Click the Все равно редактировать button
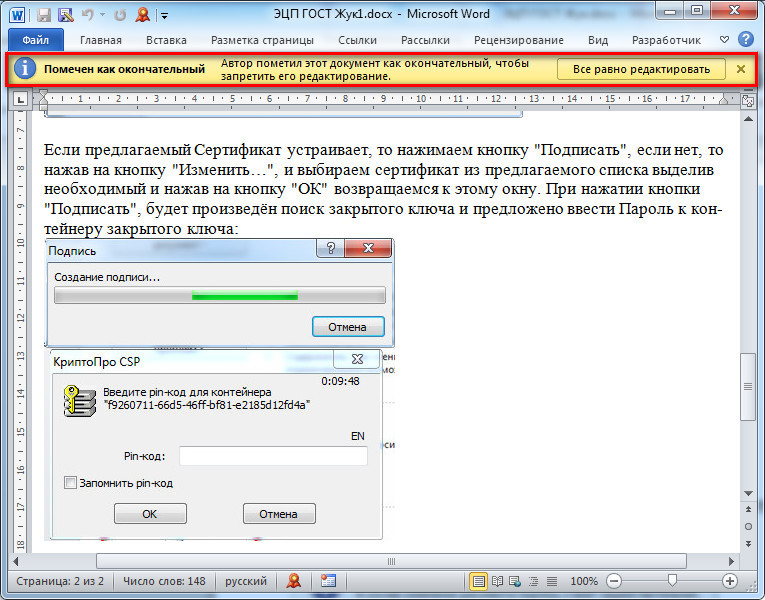765x600 pixels. pyautogui.click(x=641, y=69)
